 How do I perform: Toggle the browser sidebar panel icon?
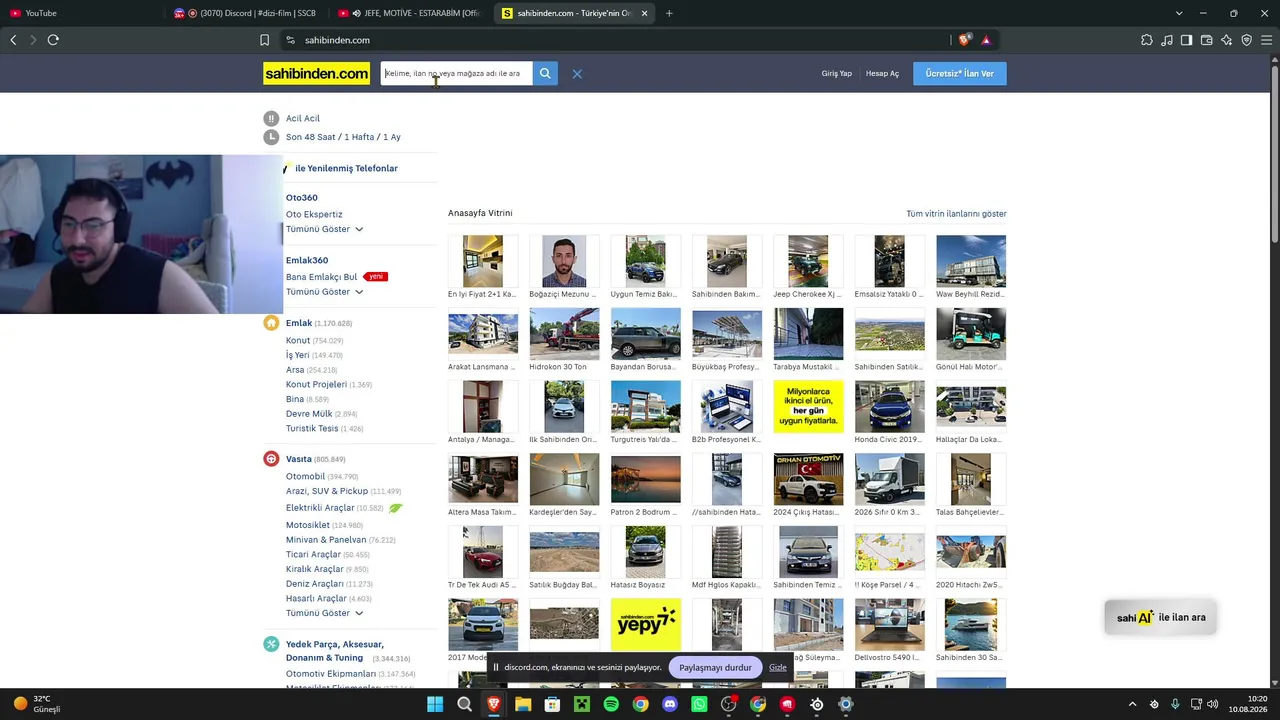pyautogui.click(x=1186, y=40)
